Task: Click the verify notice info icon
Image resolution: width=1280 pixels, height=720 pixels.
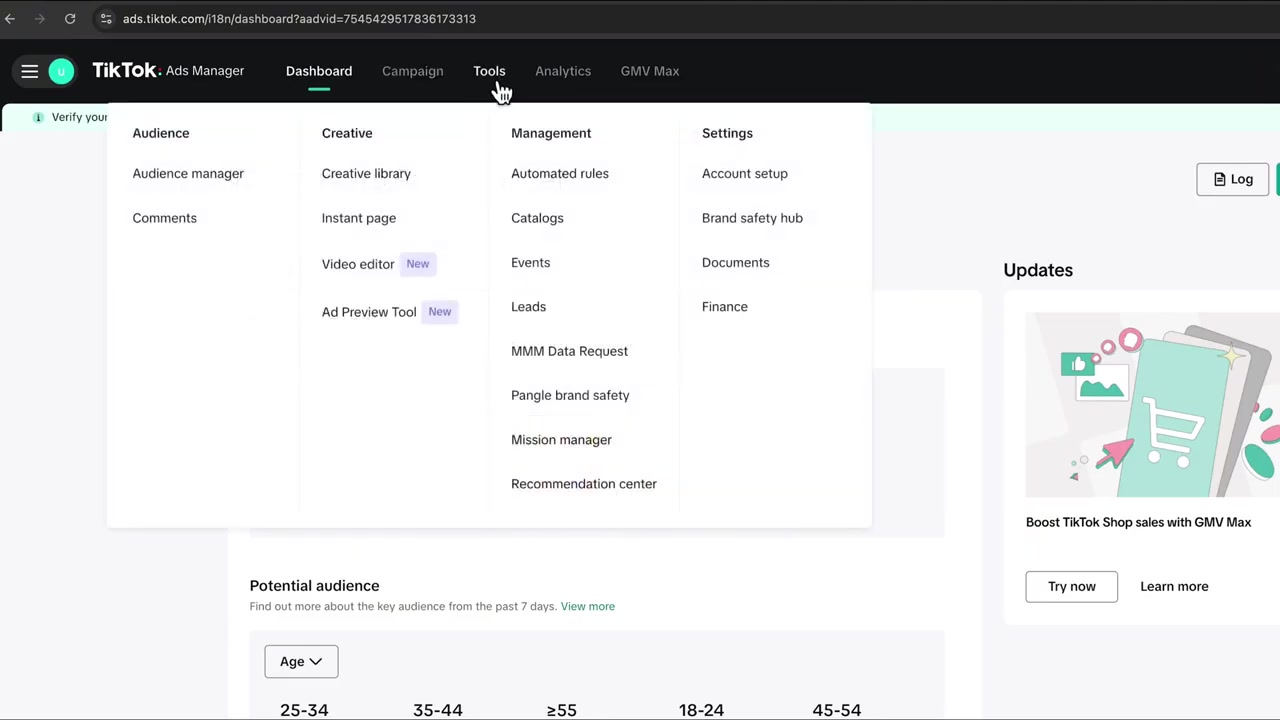Action: tap(38, 117)
